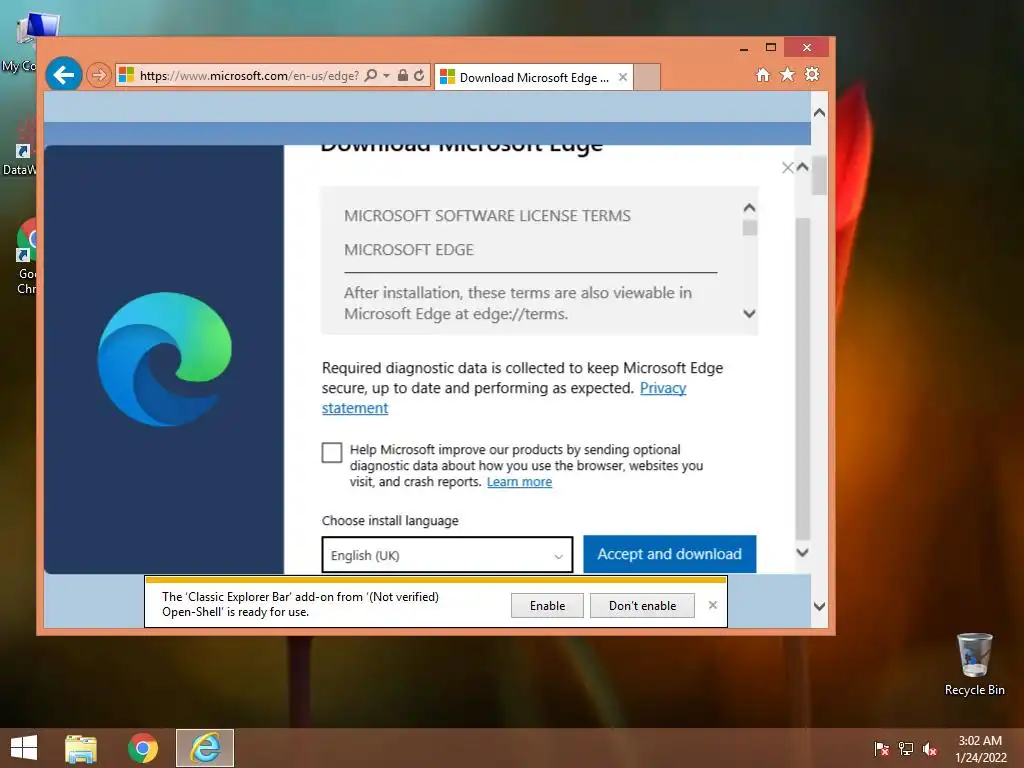Click the muted volume tray icon
The width and height of the screenshot is (1024, 768).
pyautogui.click(x=930, y=749)
